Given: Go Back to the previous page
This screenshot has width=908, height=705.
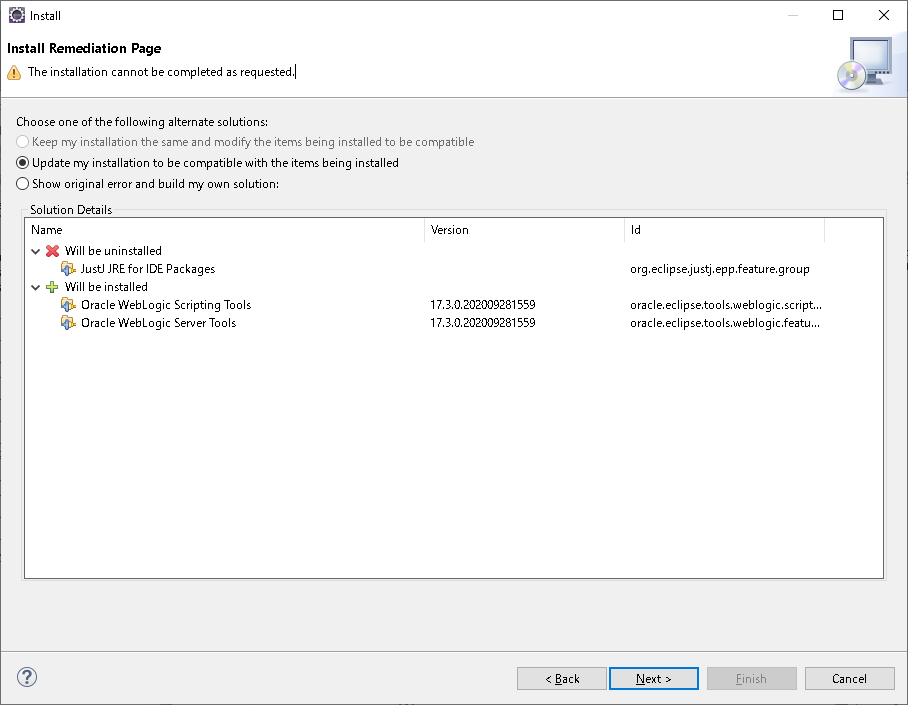Looking at the screenshot, I should tap(562, 678).
